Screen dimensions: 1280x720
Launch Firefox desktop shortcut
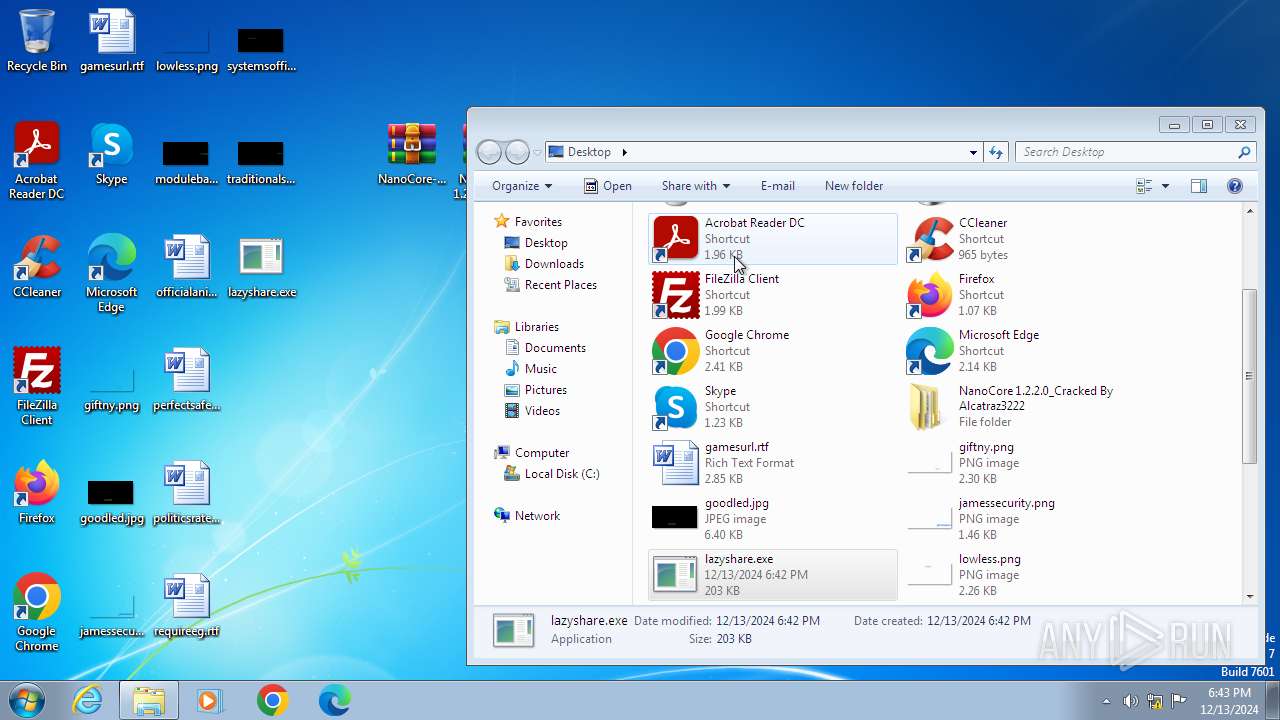[x=37, y=493]
